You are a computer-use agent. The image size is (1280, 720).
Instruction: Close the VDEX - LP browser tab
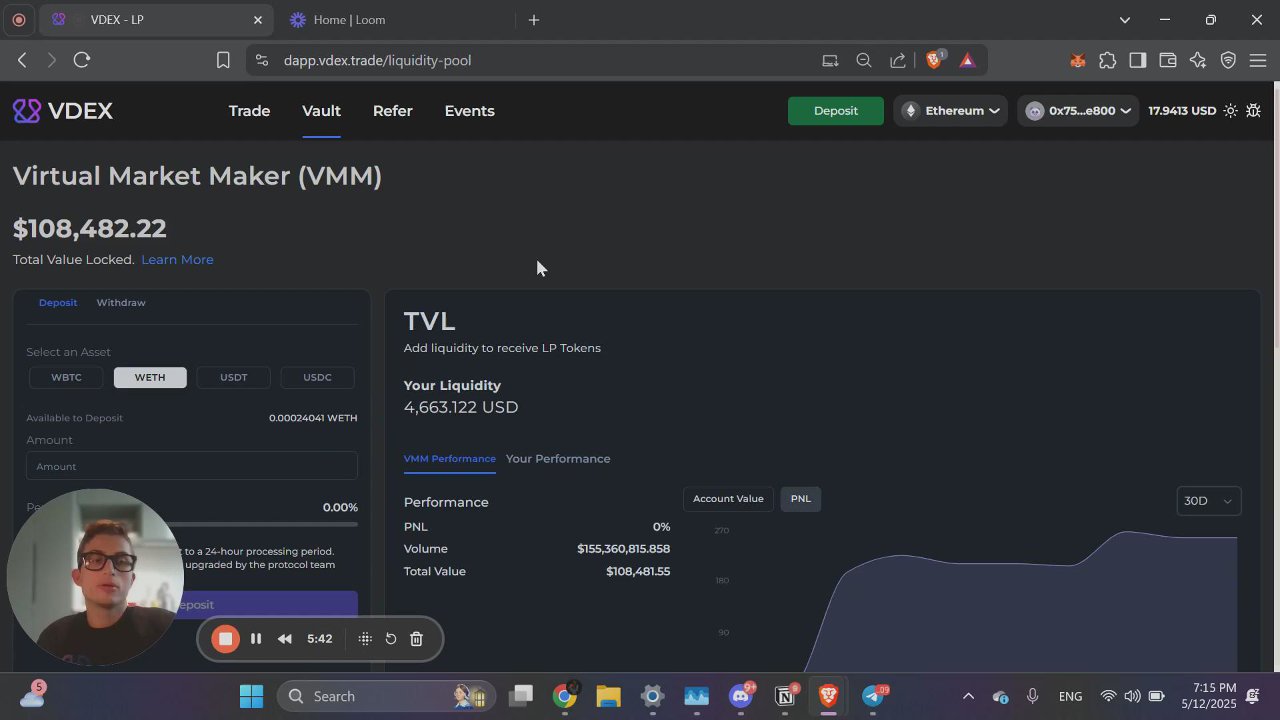pyautogui.click(x=258, y=20)
